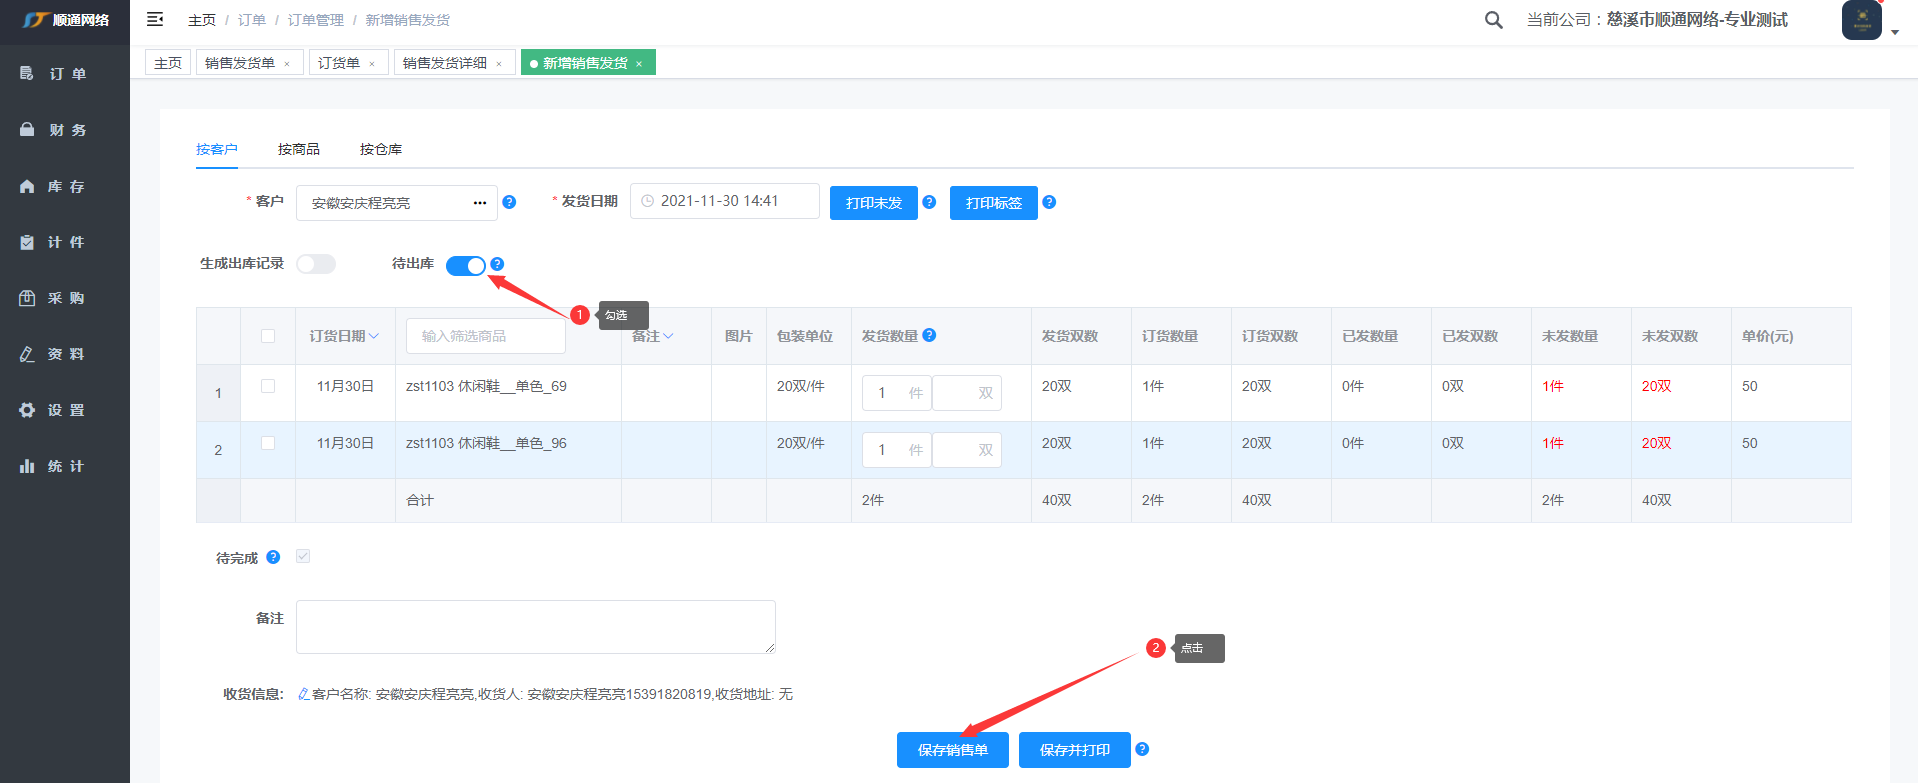Viewport: 1918px width, 783px height.
Task: Switch to the 按商品 tab
Action: click(x=299, y=149)
